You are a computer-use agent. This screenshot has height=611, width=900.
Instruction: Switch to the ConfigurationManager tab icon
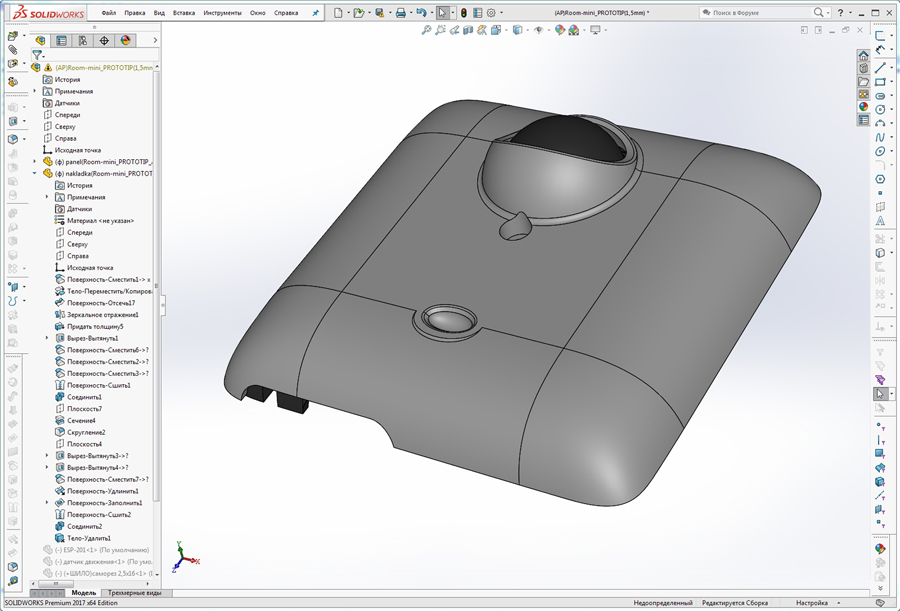82,41
